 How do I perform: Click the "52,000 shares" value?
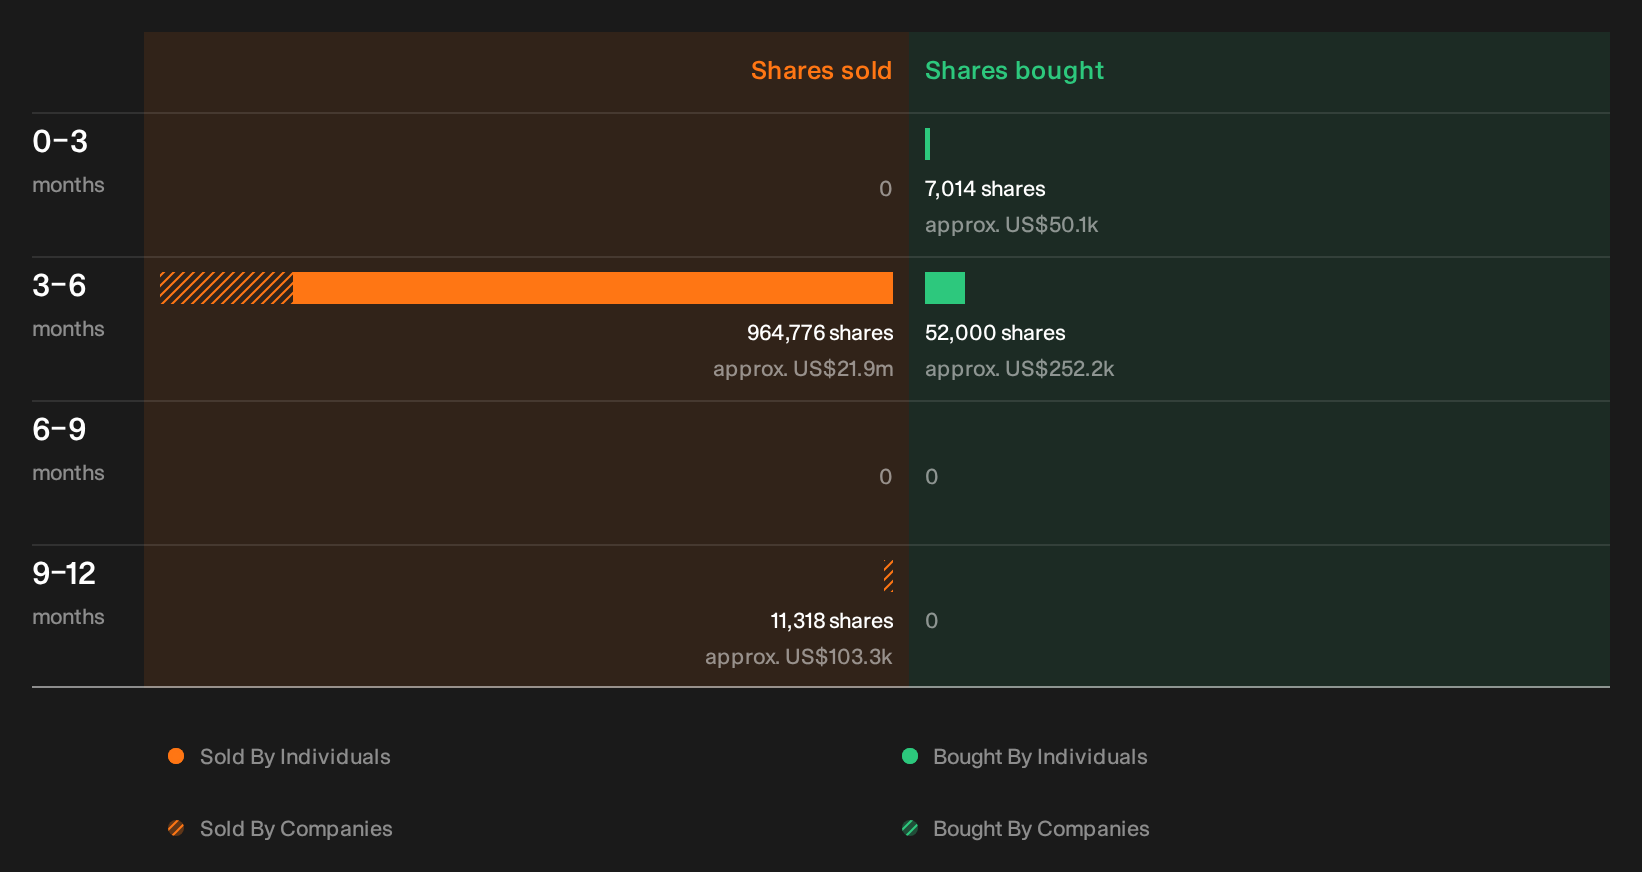pos(995,333)
